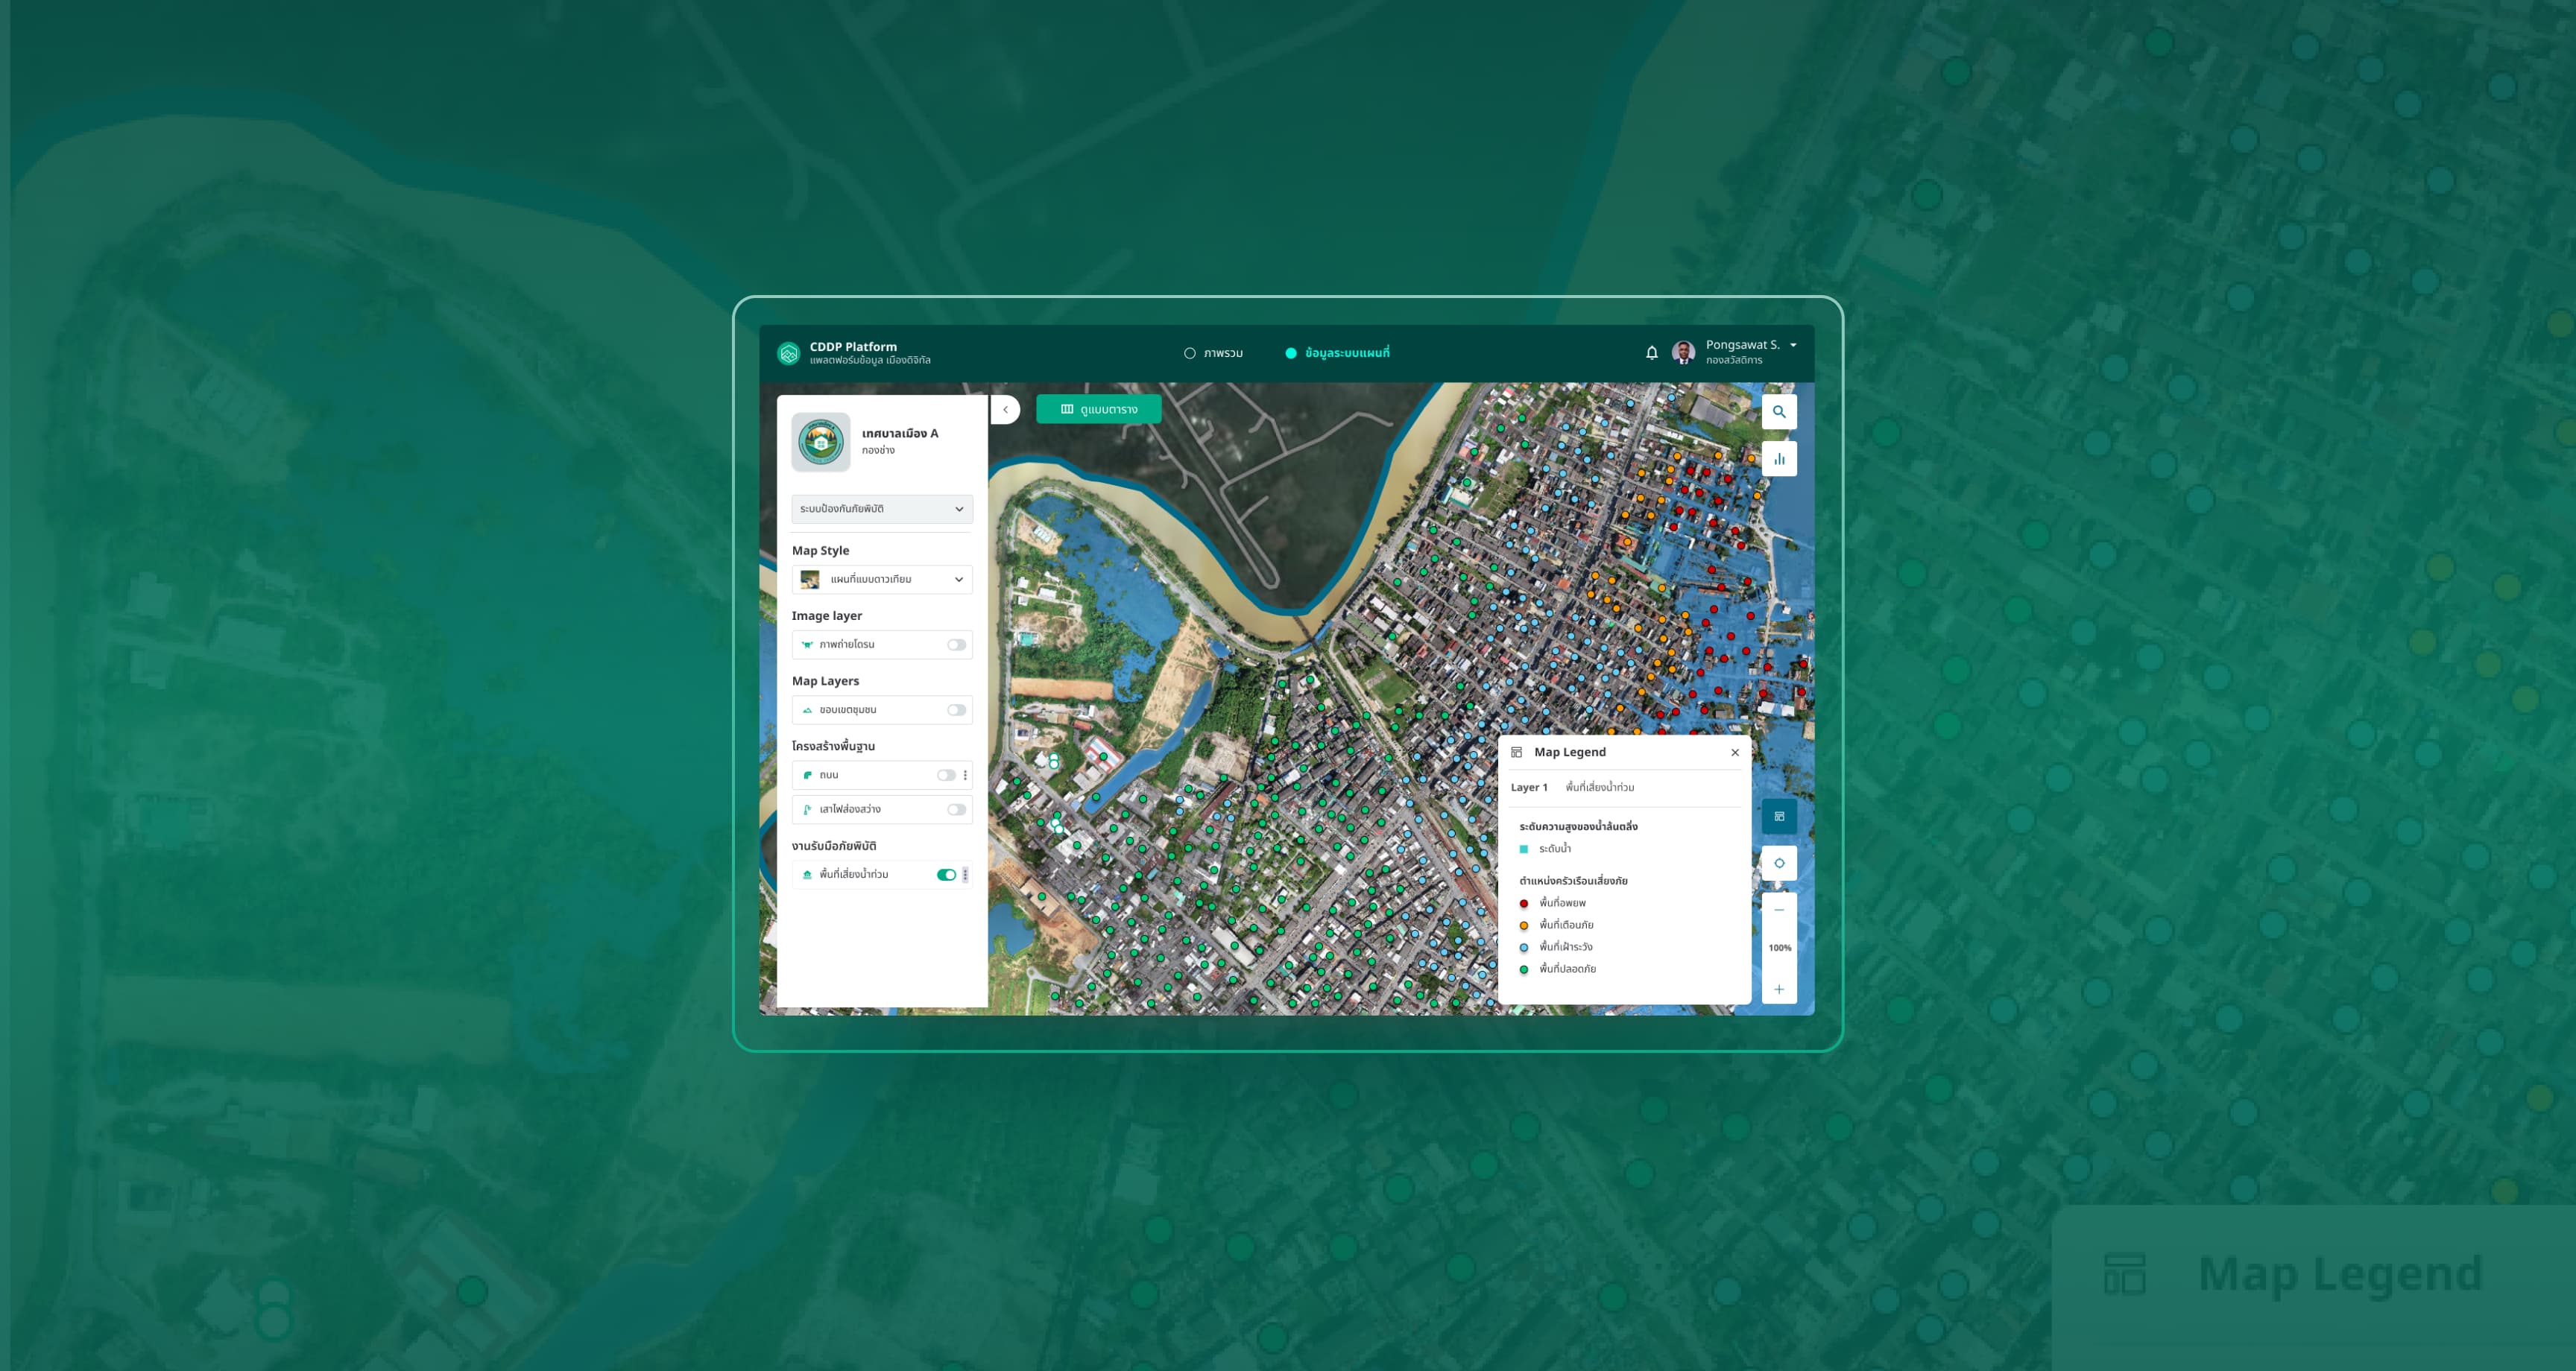Viewport: 2576px width, 1371px height.
Task: Open the notifications bell icon
Action: click(x=1652, y=352)
